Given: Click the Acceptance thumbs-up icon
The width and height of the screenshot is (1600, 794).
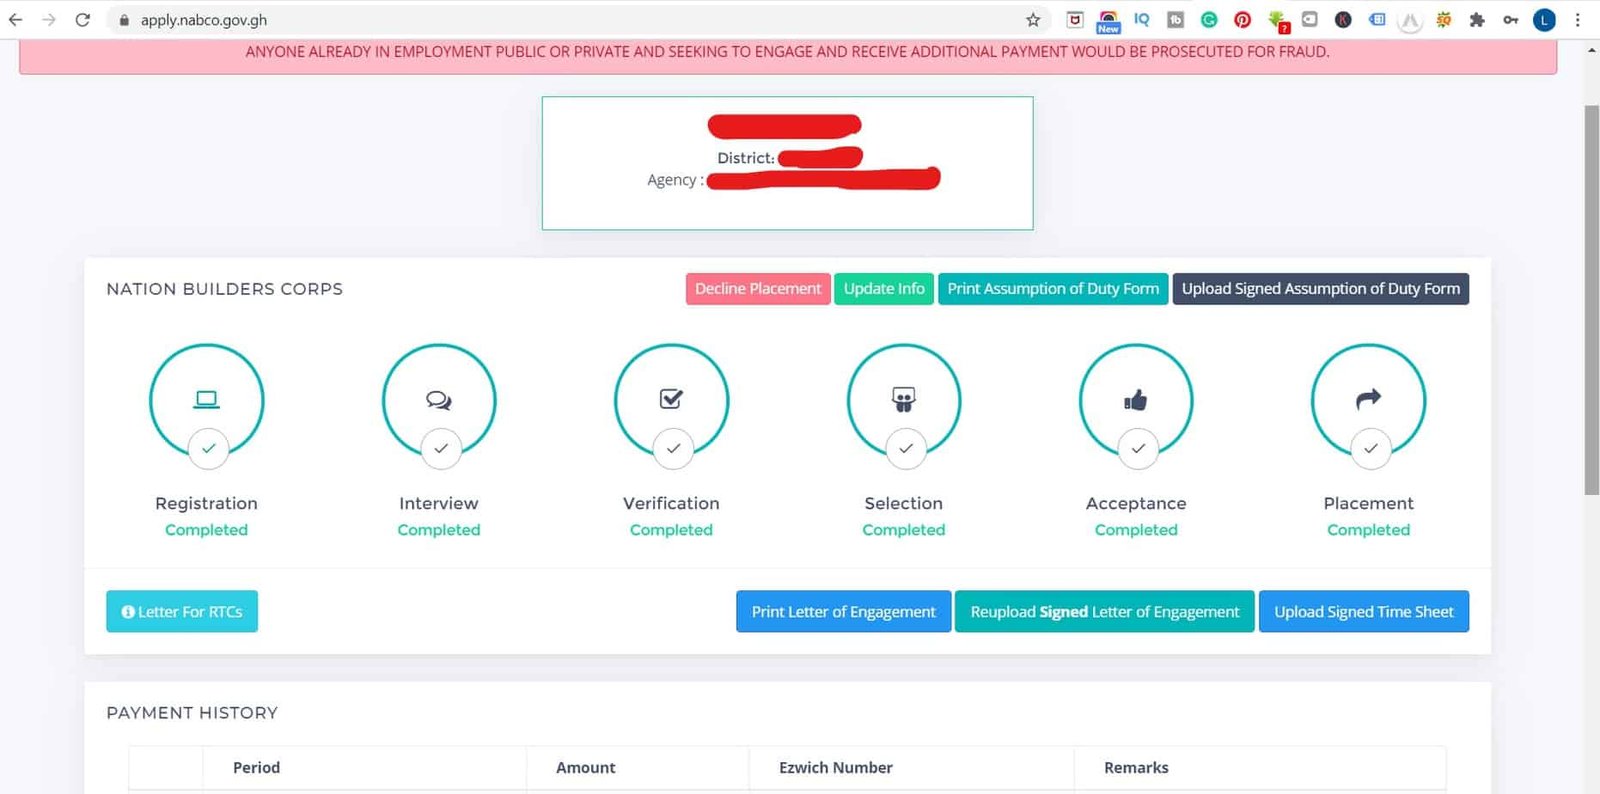Looking at the screenshot, I should (1136, 401).
